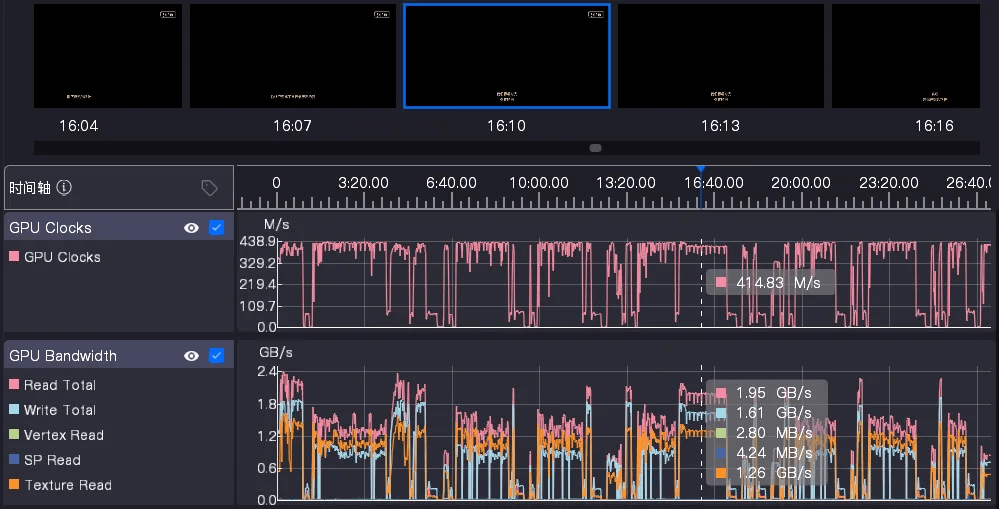
Task: Select the 16:07 screenshot thumbnail
Action: point(293,56)
